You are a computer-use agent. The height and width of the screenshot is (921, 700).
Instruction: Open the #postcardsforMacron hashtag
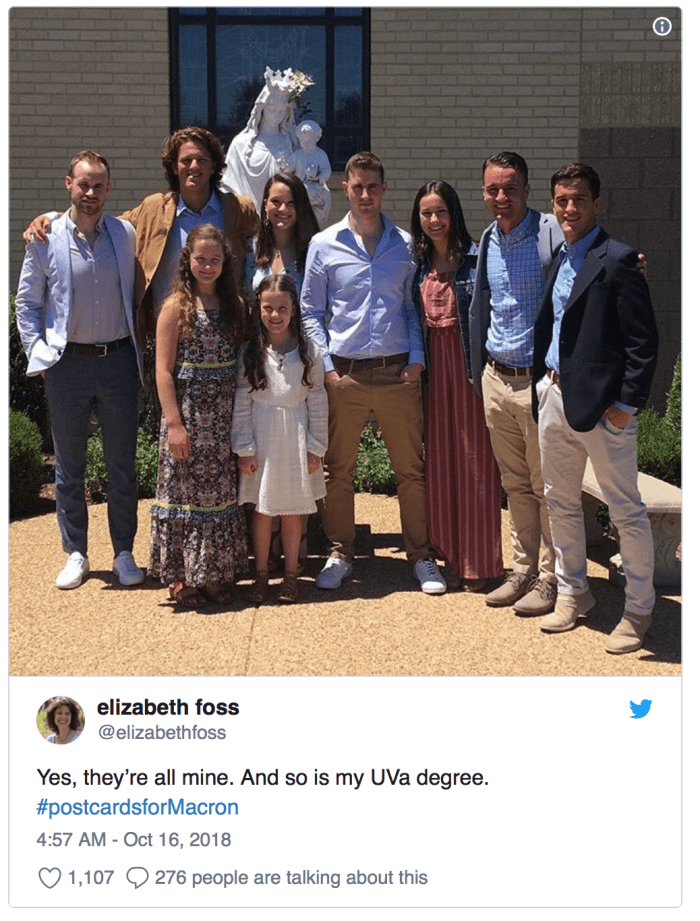click(x=137, y=807)
